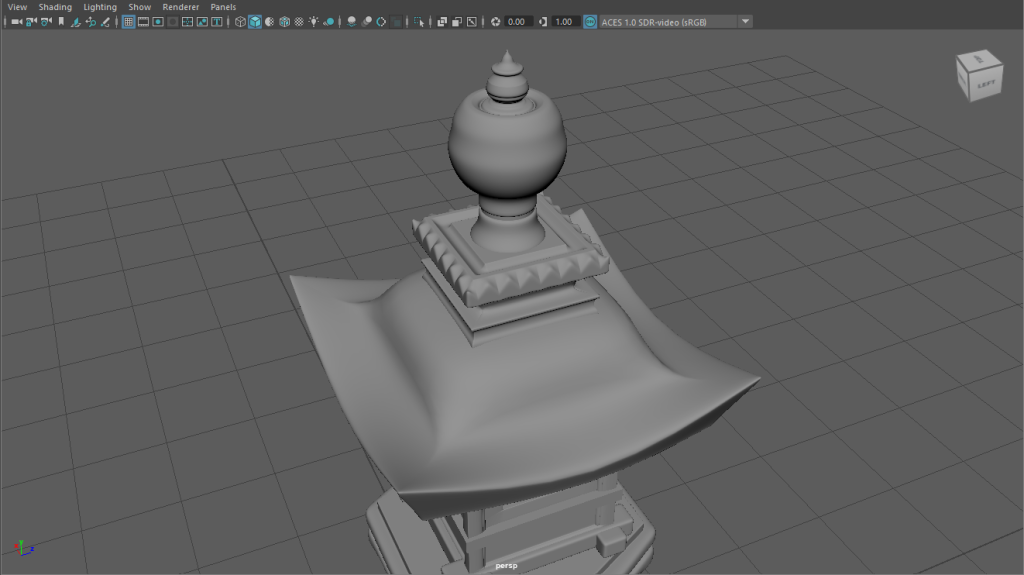Toggle the viewport grid display icon
Viewport: 1024px width, 575px height.
pyautogui.click(x=128, y=21)
